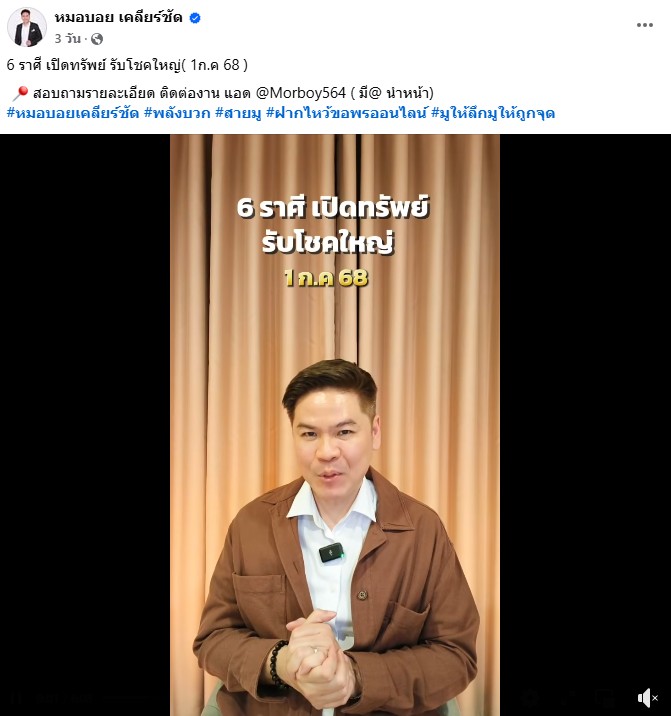Screen dimensions: 671x716
Task: Expand video to fullscreen via faint arrows icon
Action: pos(568,698)
